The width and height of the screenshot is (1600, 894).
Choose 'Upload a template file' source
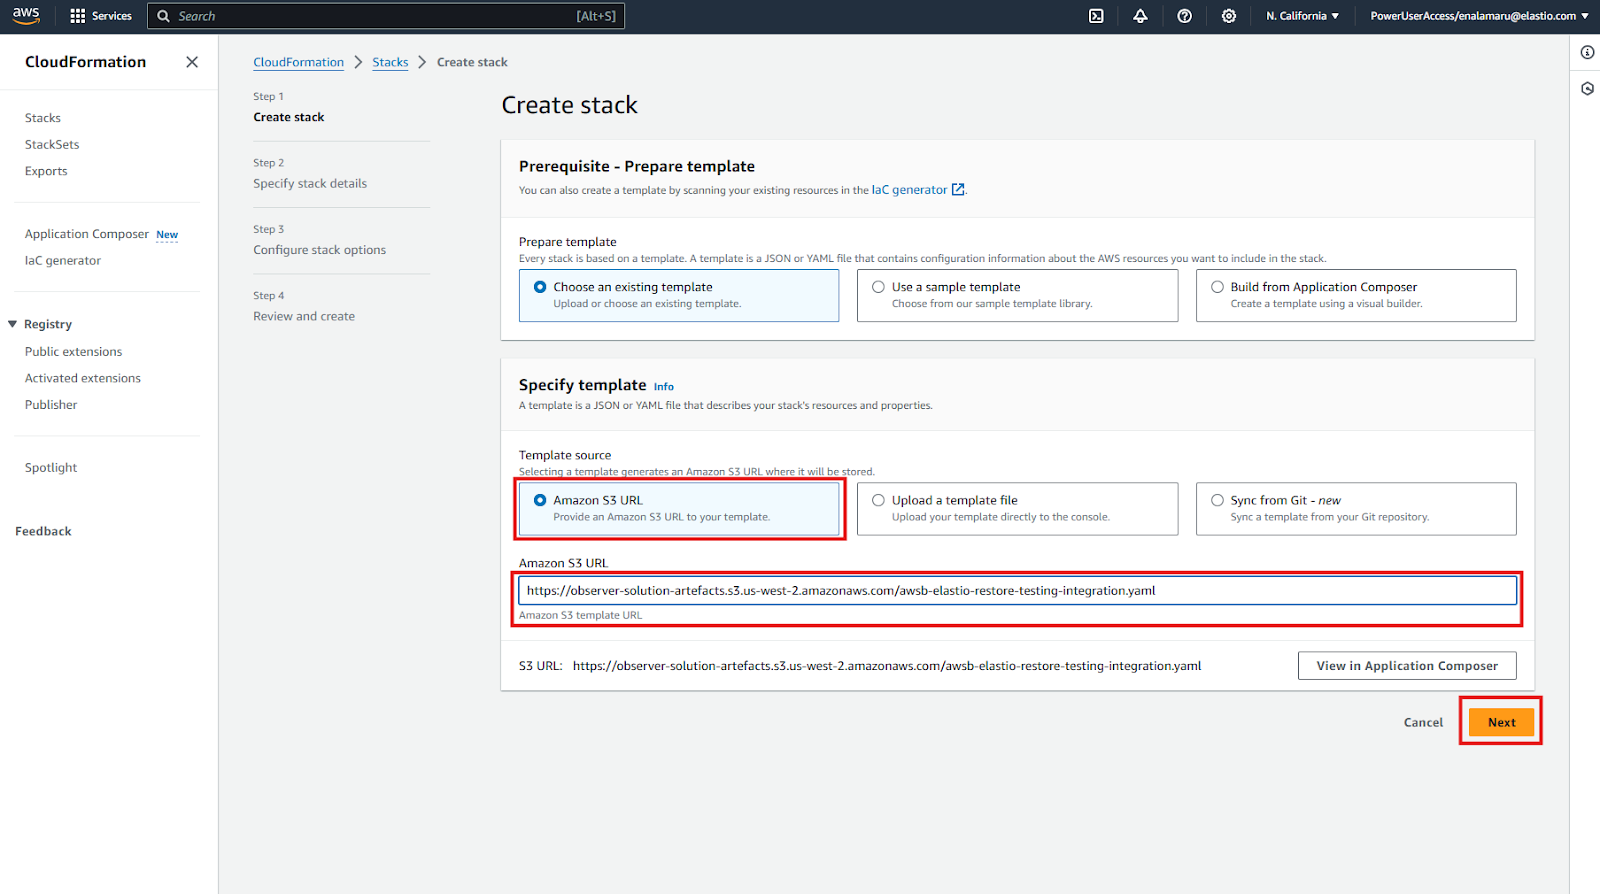coord(879,500)
